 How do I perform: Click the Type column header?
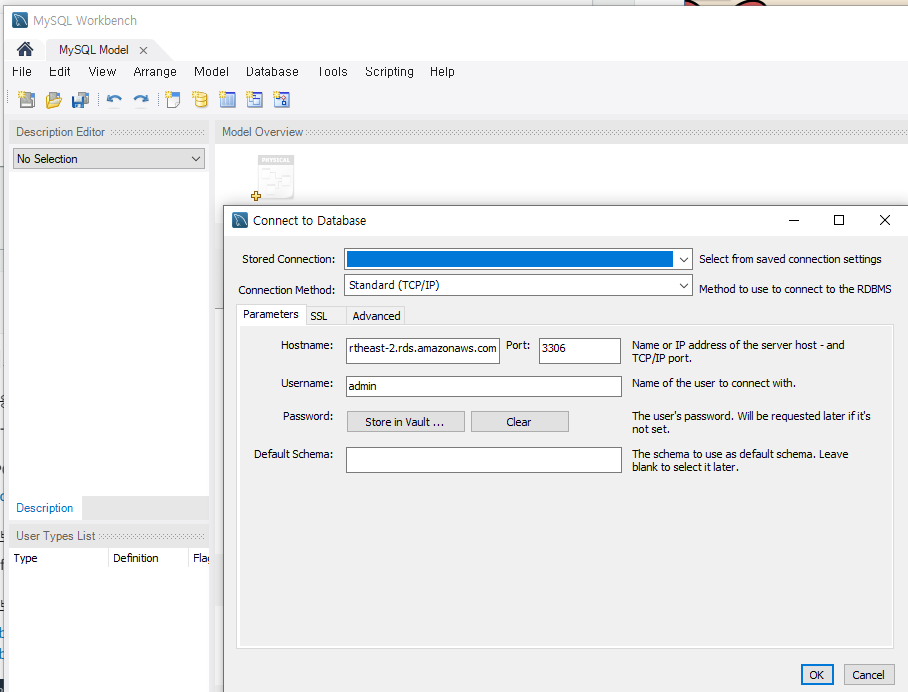pos(59,558)
